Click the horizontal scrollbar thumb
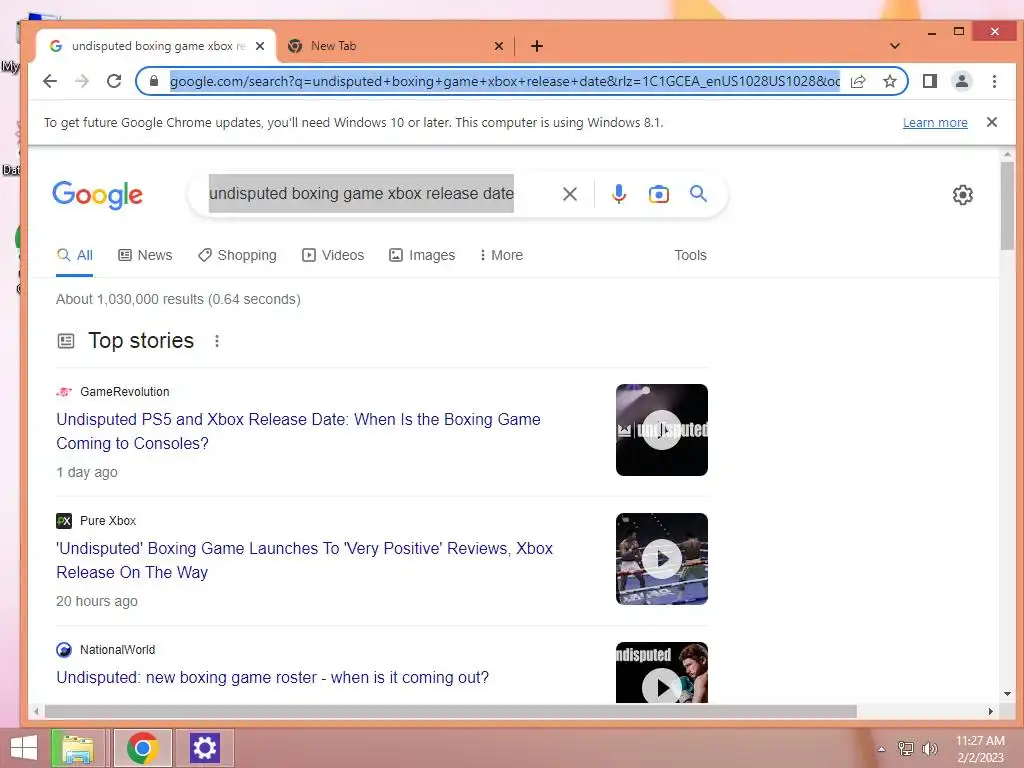 (451, 711)
